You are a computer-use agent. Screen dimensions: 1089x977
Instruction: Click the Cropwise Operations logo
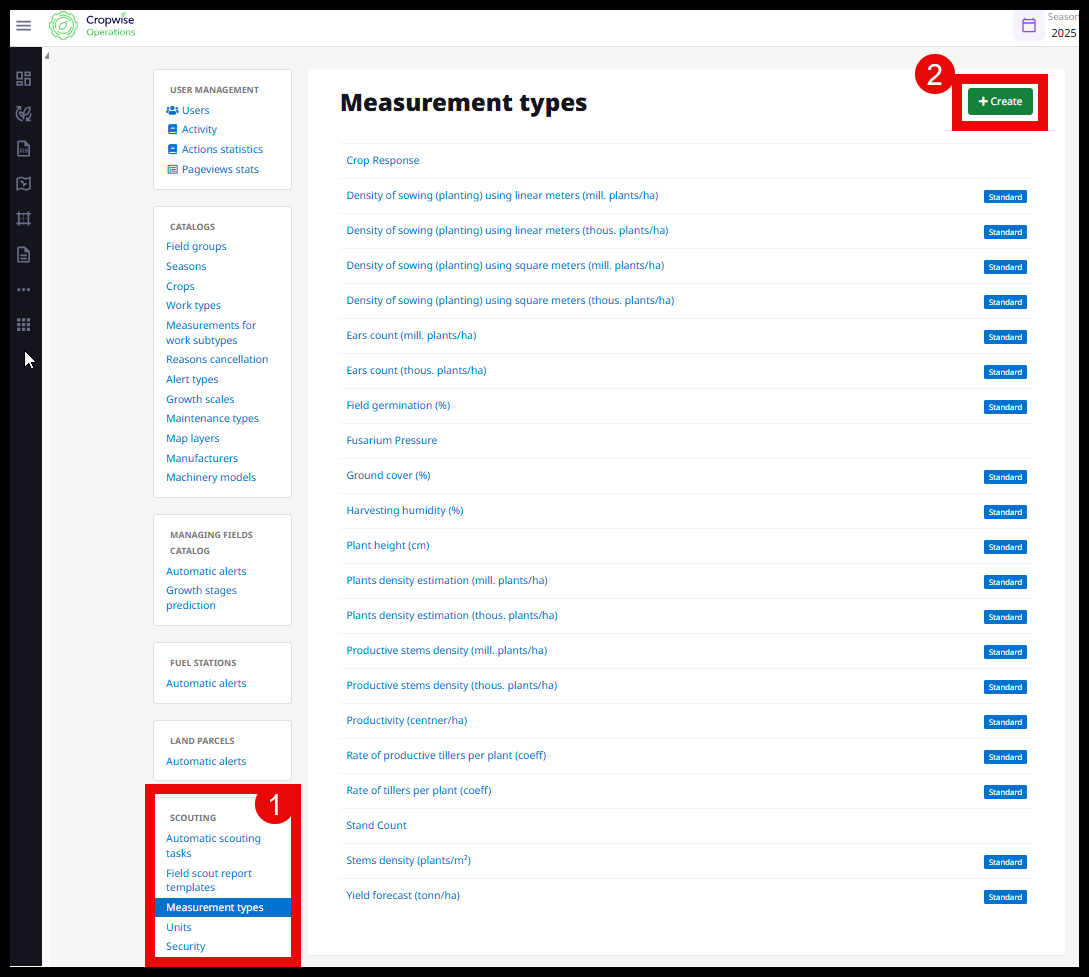point(93,25)
